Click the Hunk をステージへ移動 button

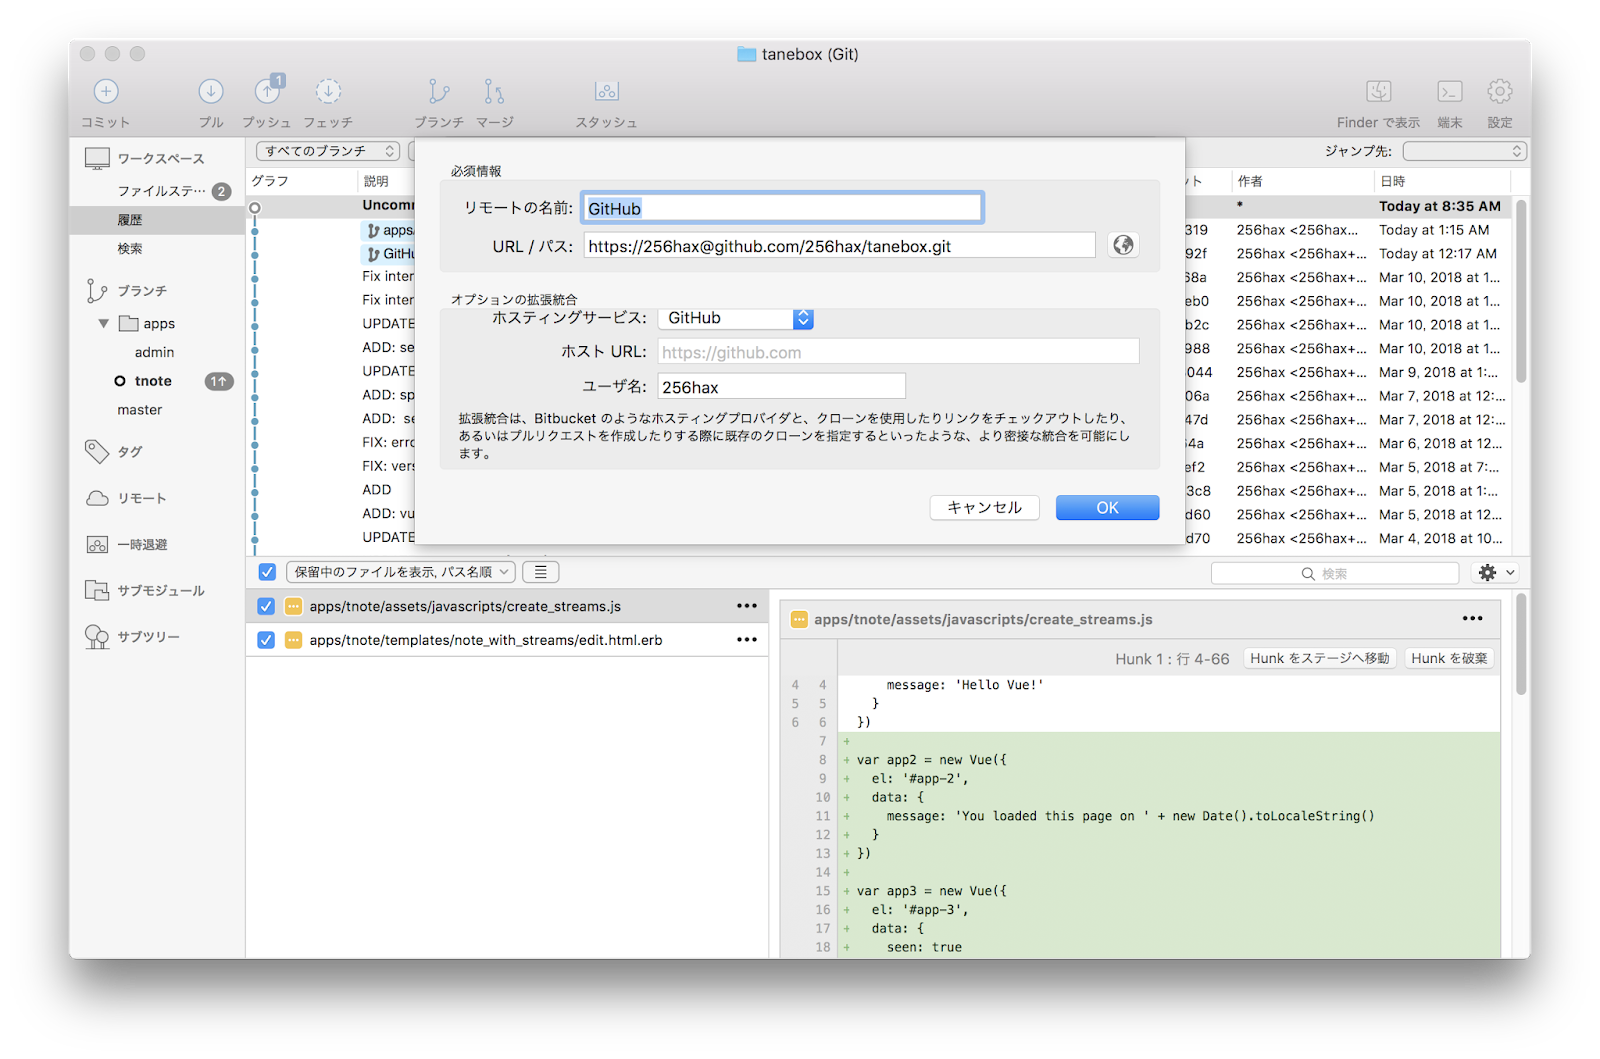(x=1320, y=658)
